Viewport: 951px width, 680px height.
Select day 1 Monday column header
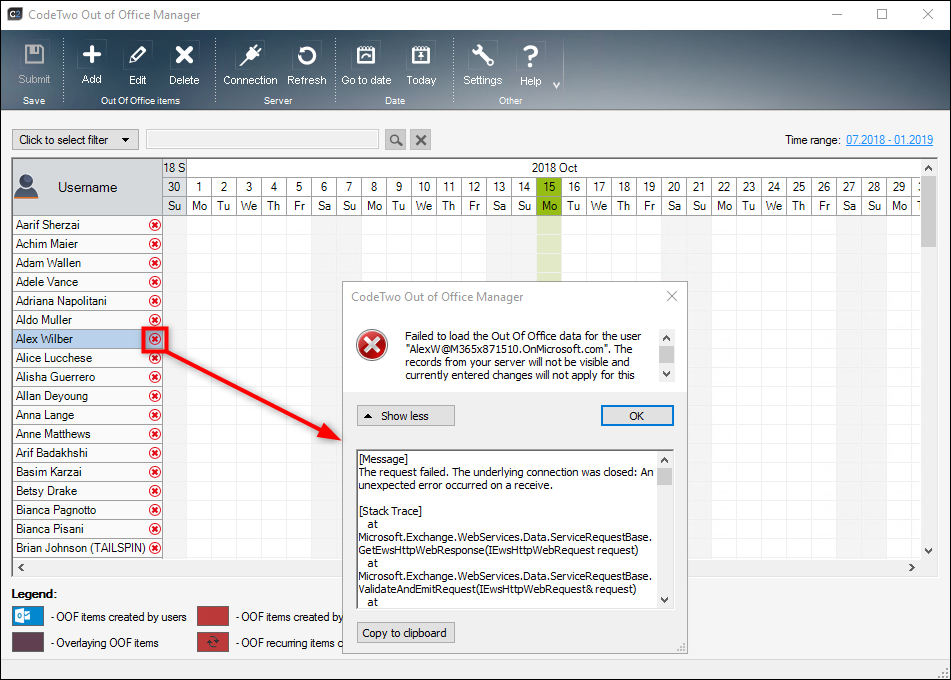click(x=199, y=196)
